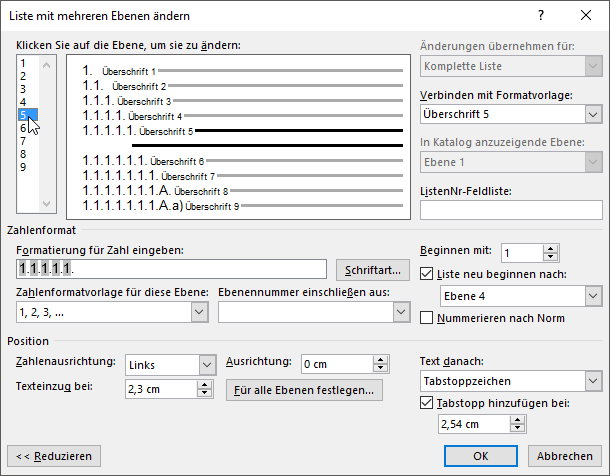Enable 'Liste neu beginnen nach' checkbox
Screen dimensions: 610x476
[428, 274]
